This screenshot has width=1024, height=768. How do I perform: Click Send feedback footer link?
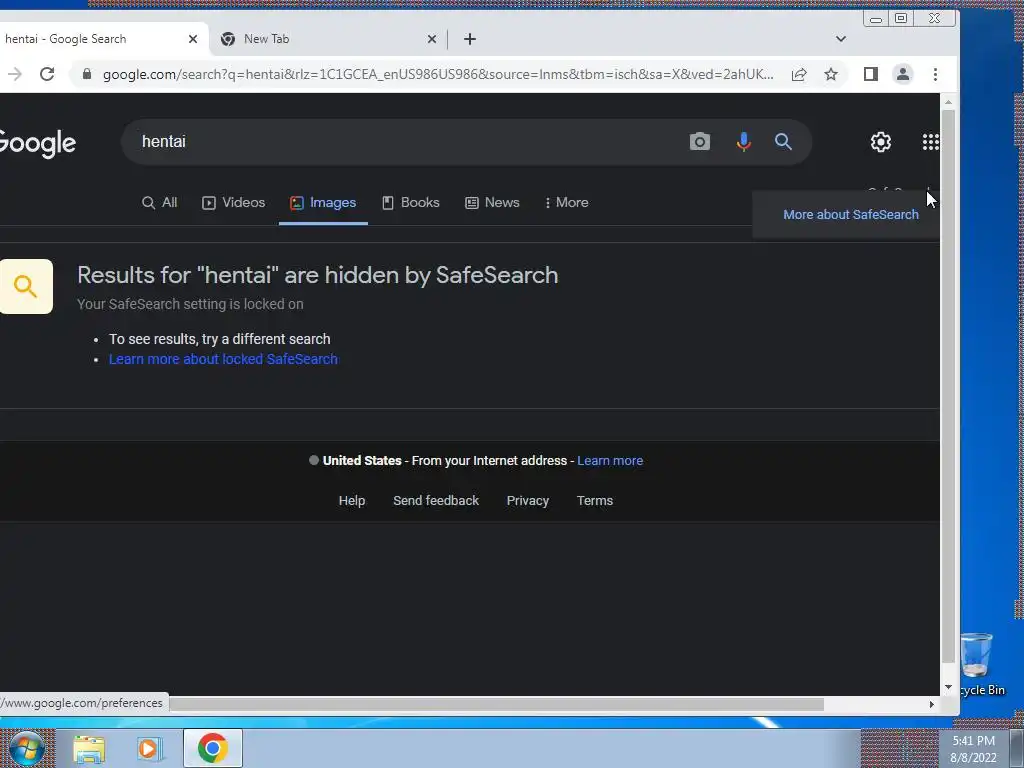pyautogui.click(x=436, y=500)
